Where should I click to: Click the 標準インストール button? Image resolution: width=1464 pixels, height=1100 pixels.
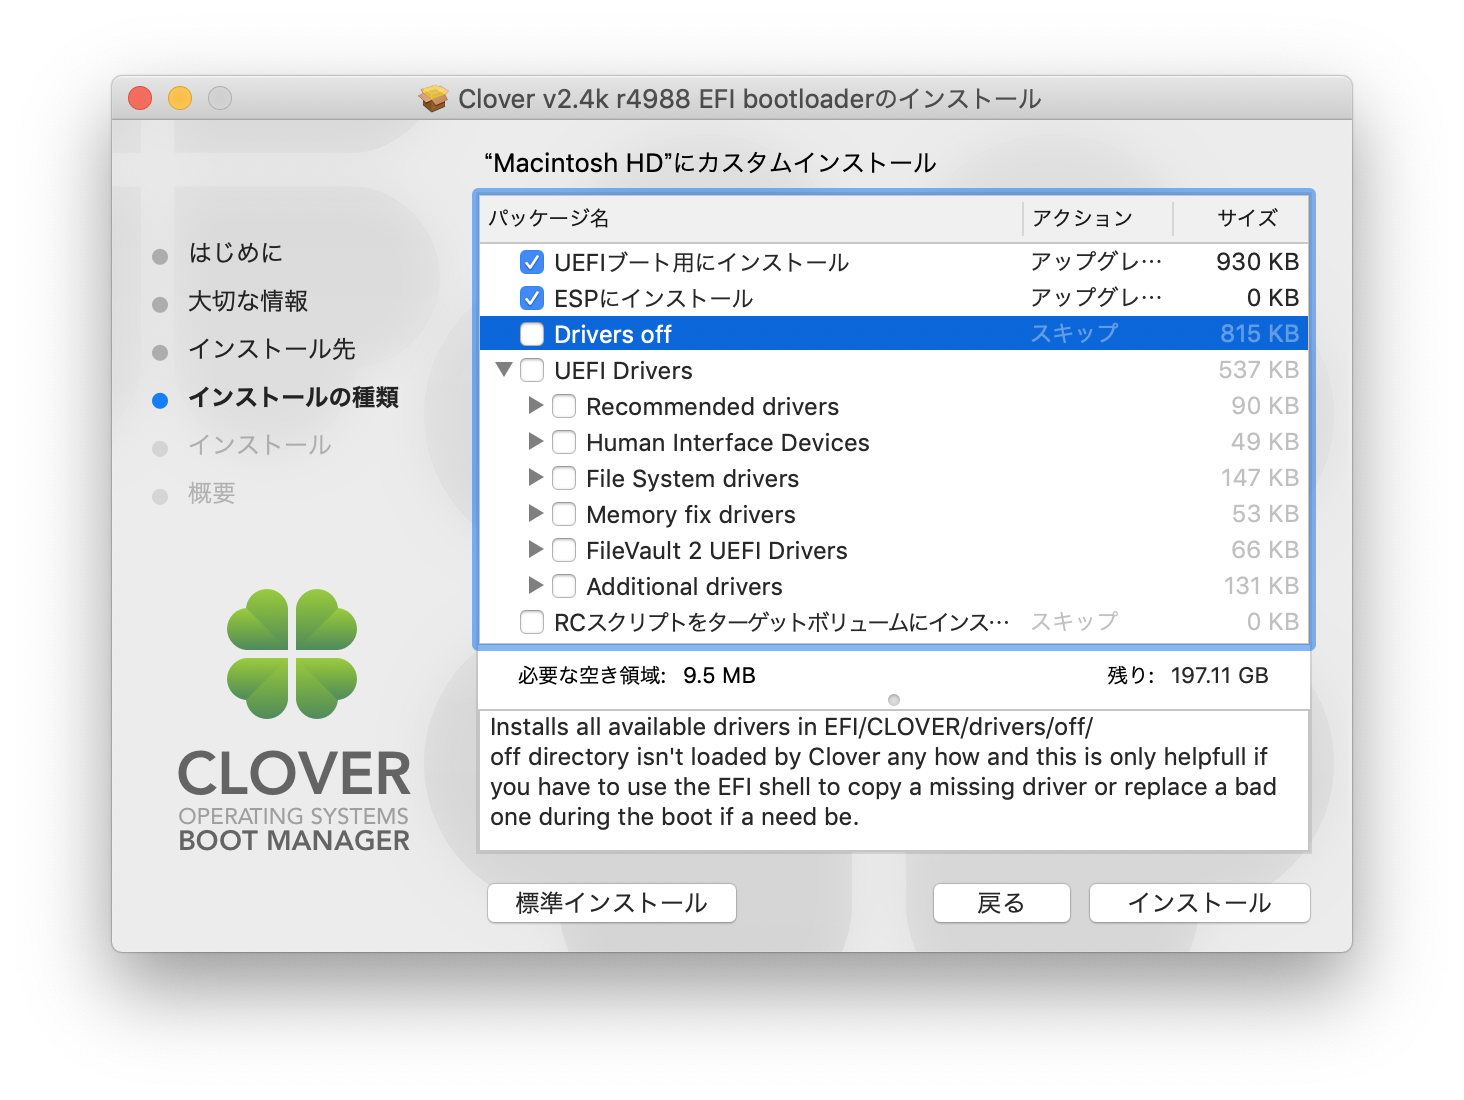(x=612, y=903)
